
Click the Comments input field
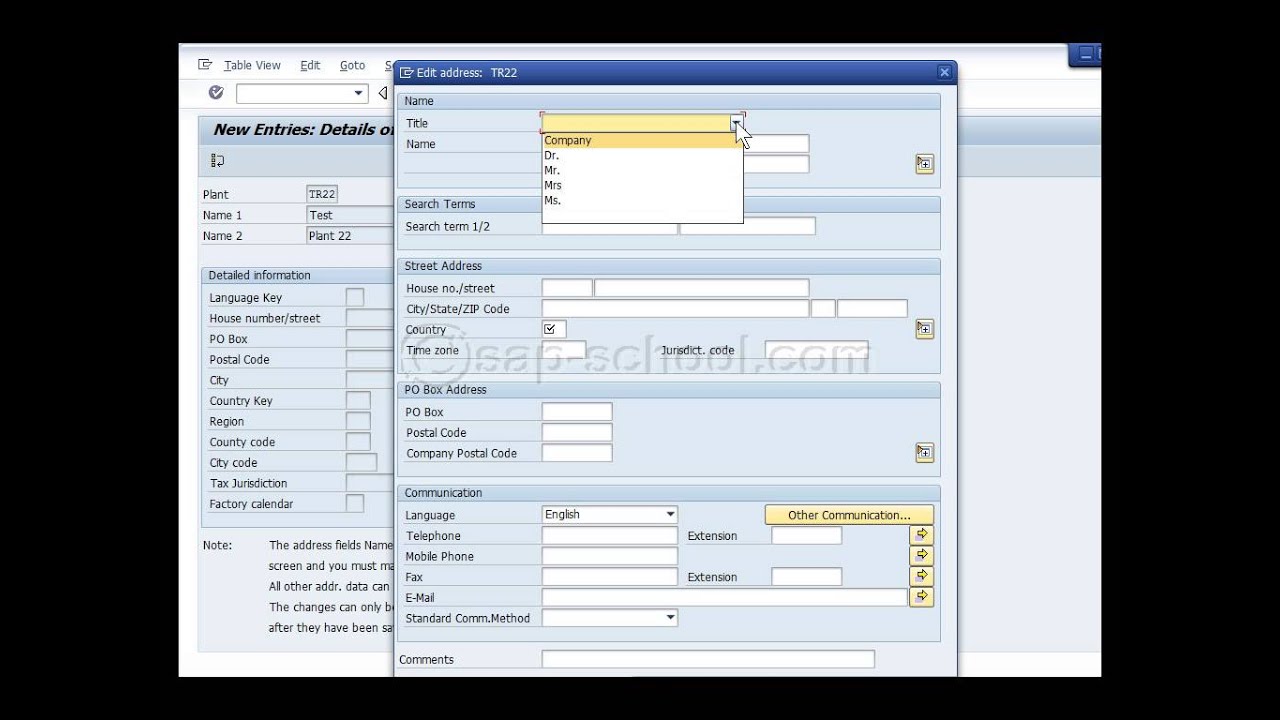coord(708,659)
